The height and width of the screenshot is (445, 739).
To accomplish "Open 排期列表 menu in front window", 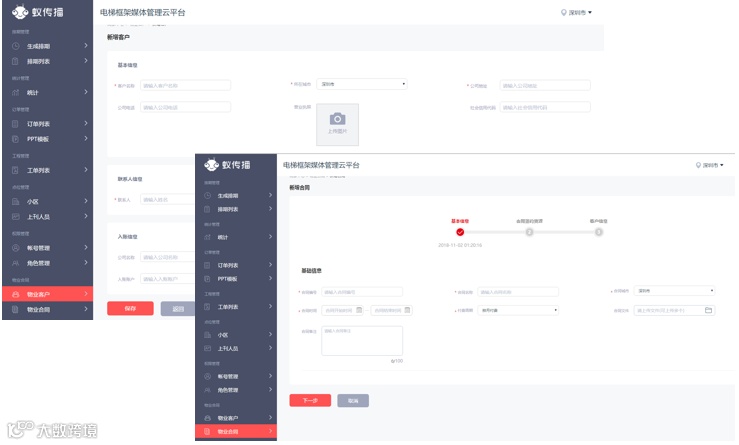I will pyautogui.click(x=236, y=209).
